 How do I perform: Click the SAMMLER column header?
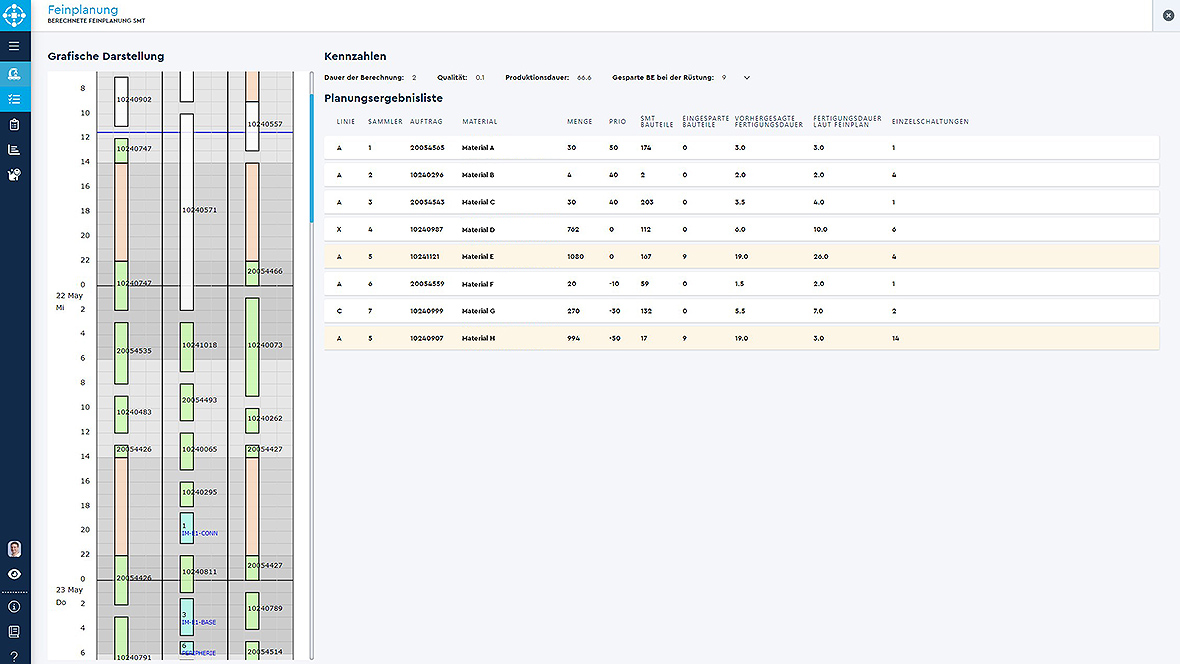point(385,121)
